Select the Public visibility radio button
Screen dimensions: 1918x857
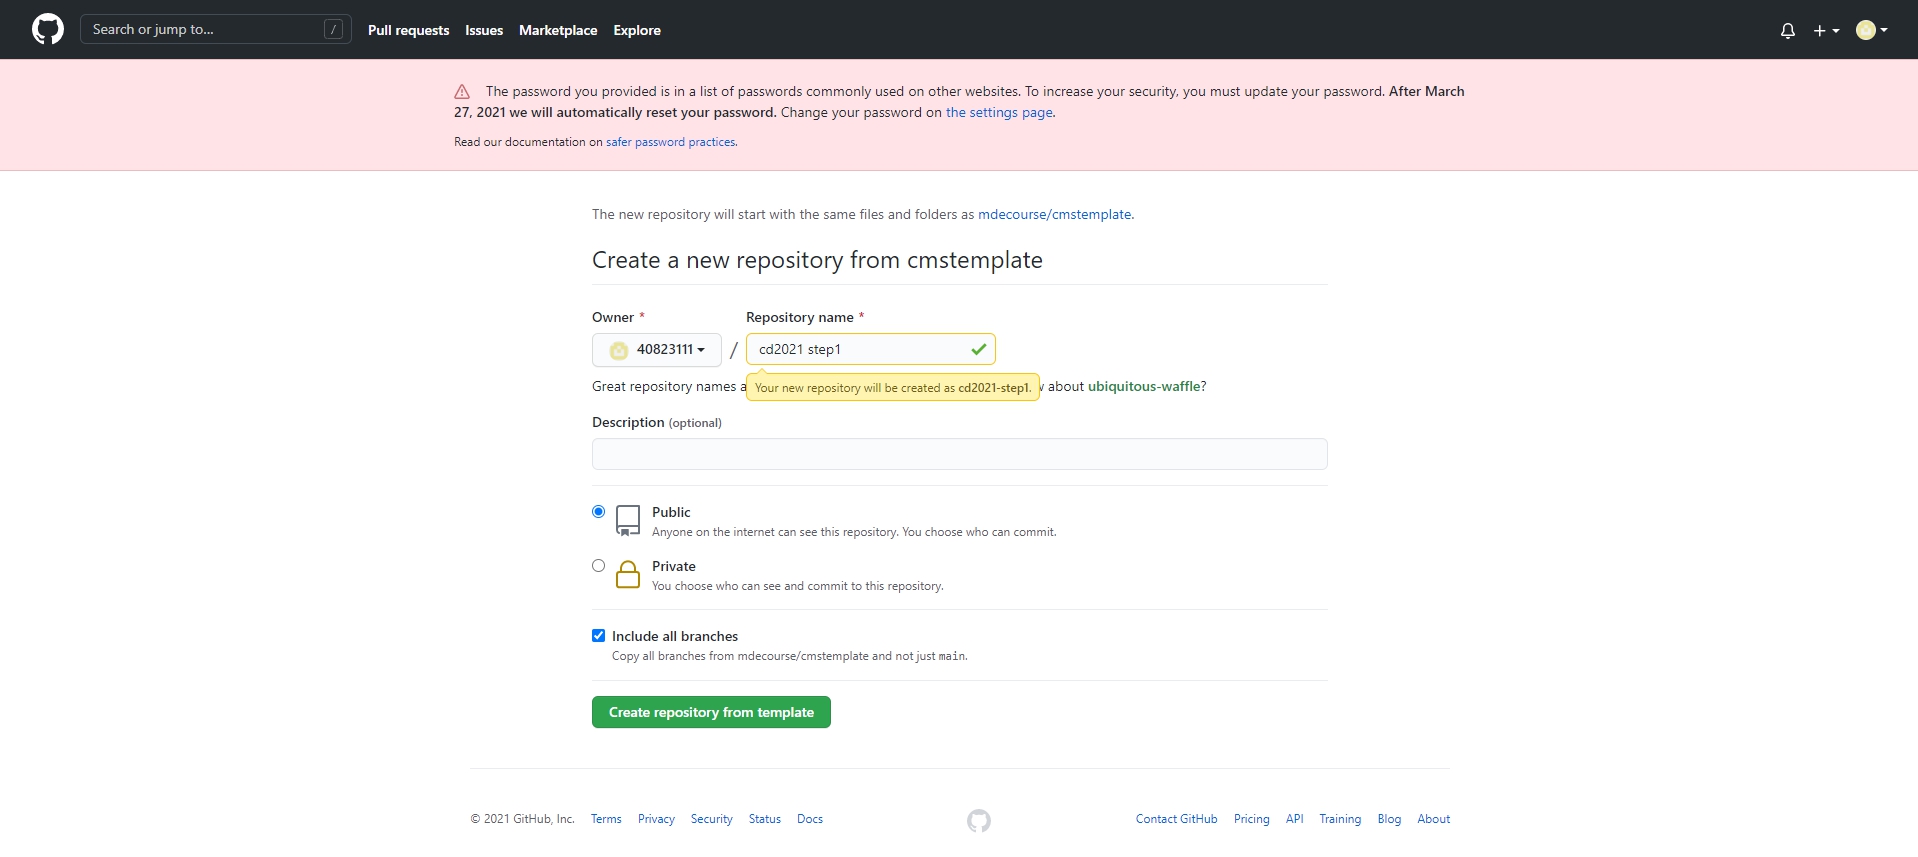tap(599, 511)
